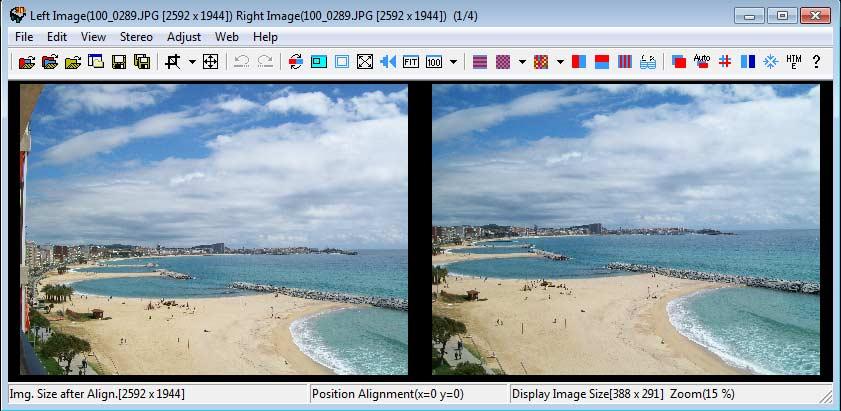Open dropdown arrow next to 100% zoom
This screenshot has width=841, height=411.
point(453,62)
